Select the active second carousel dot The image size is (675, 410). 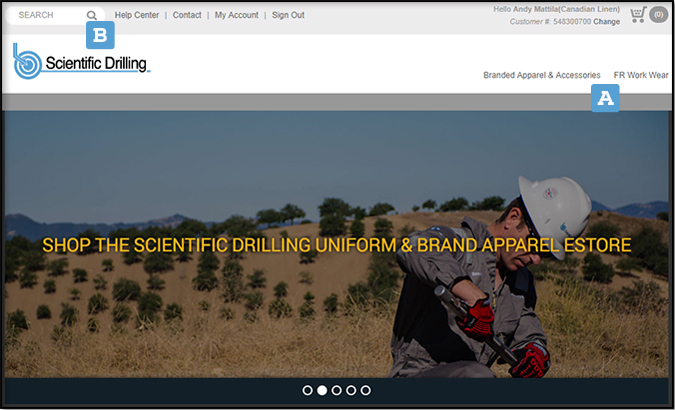322,390
